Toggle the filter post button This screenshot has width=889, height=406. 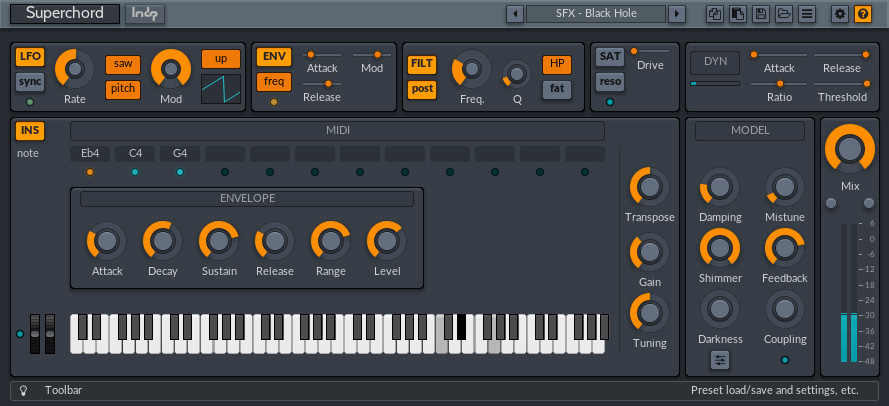coord(422,89)
